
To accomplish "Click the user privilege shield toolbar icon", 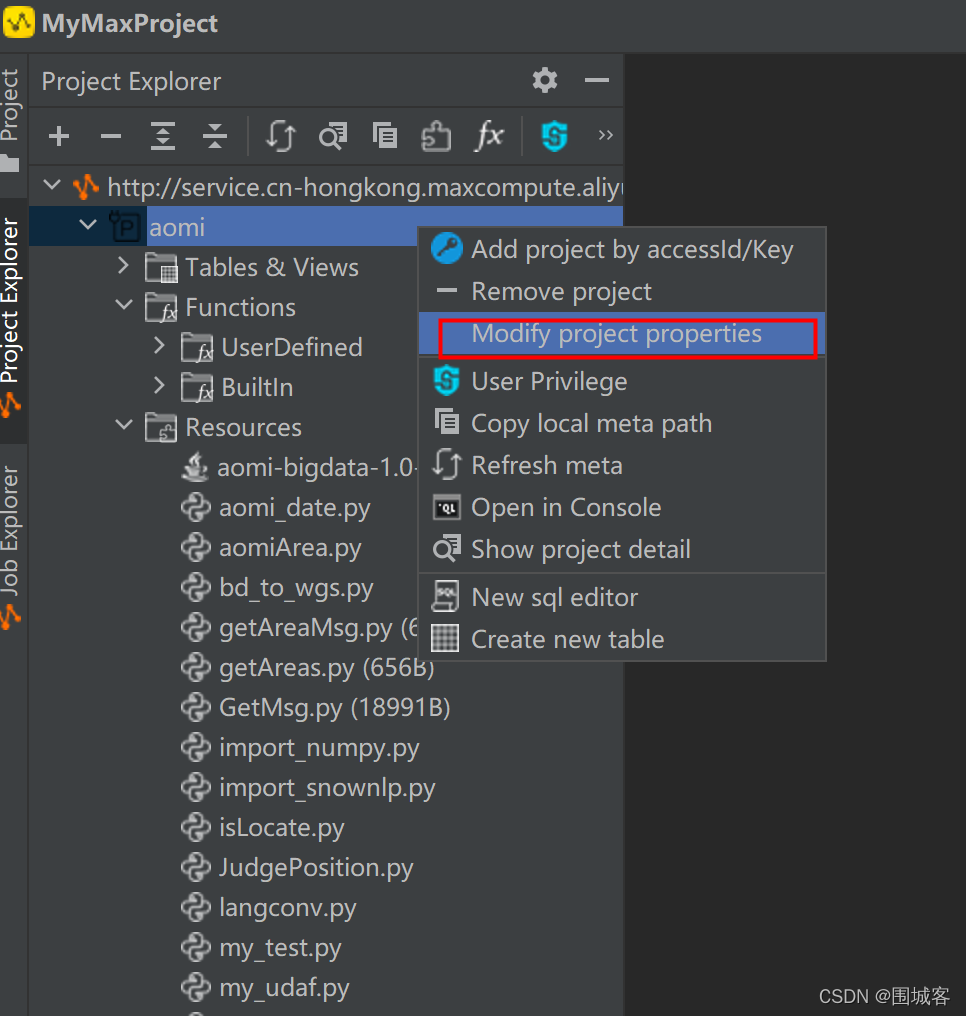I will [555, 136].
